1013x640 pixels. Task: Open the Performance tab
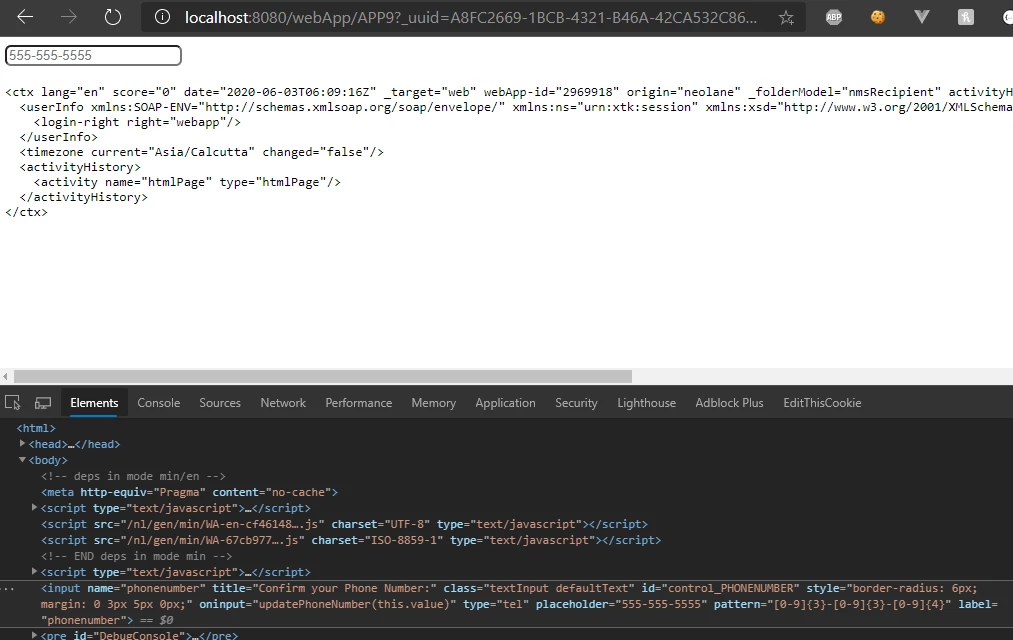pos(359,403)
